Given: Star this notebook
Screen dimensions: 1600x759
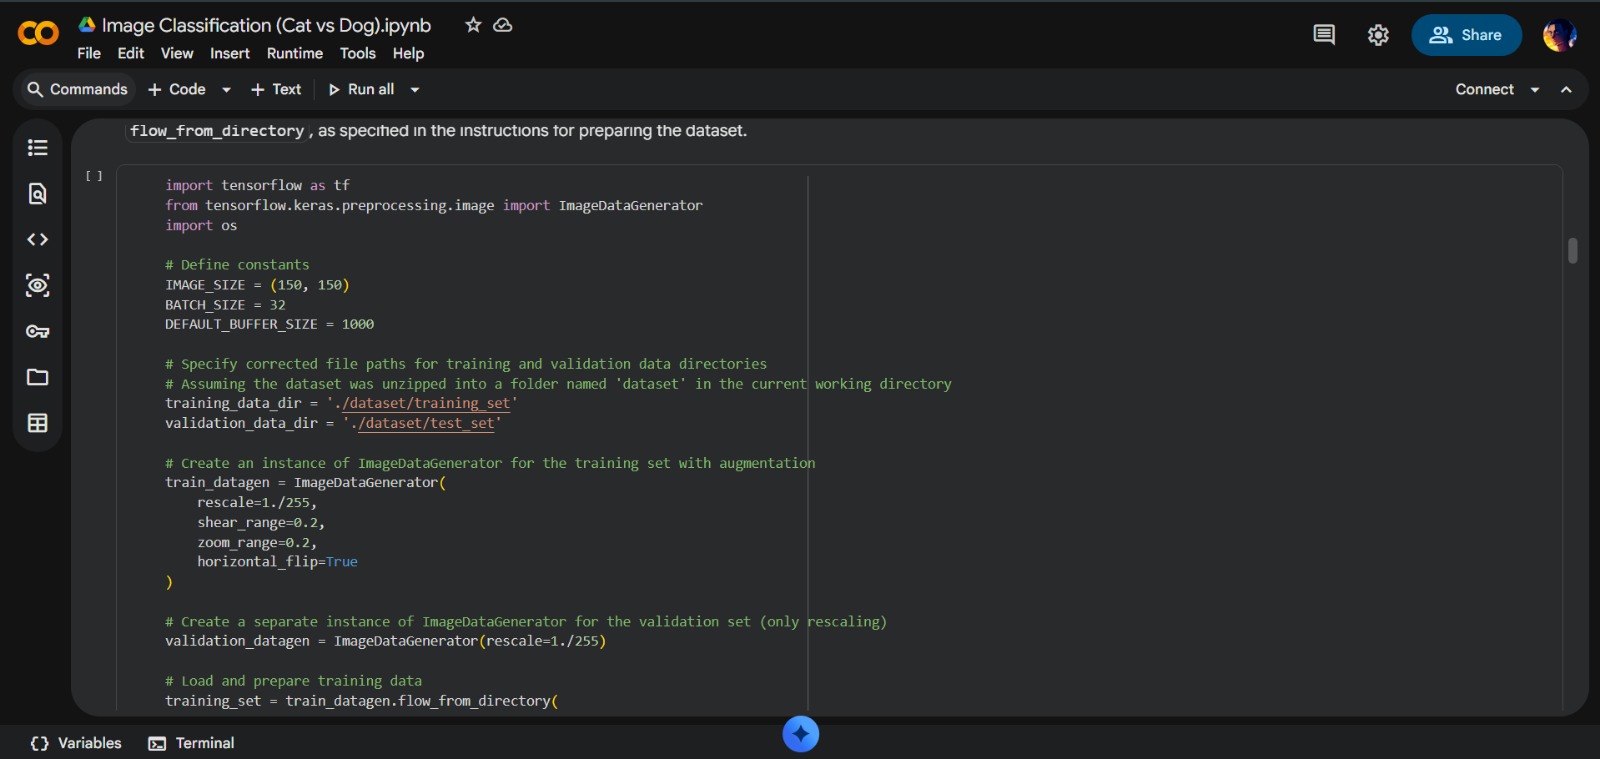Looking at the screenshot, I should tap(473, 25).
